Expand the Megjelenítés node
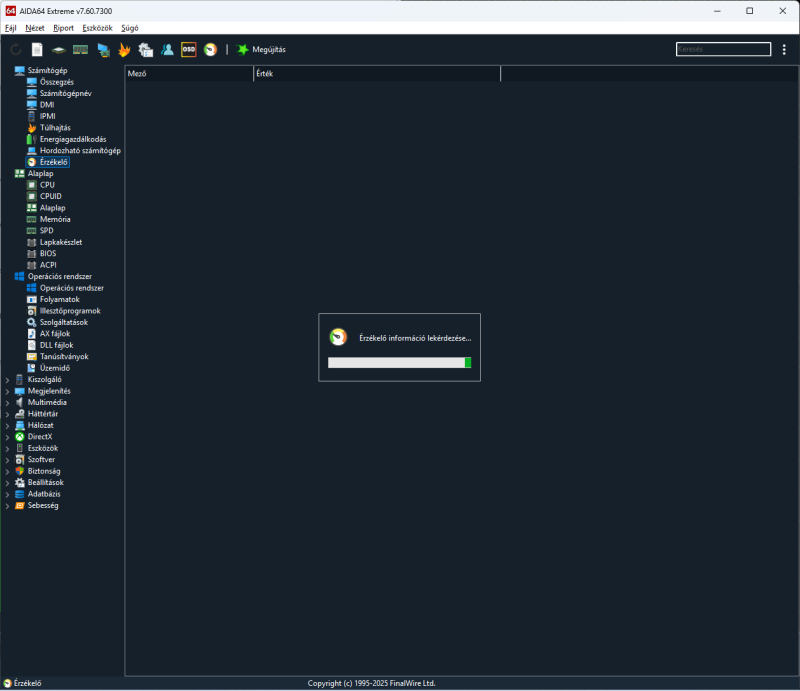Viewport: 800px width, 691px height. tap(7, 391)
